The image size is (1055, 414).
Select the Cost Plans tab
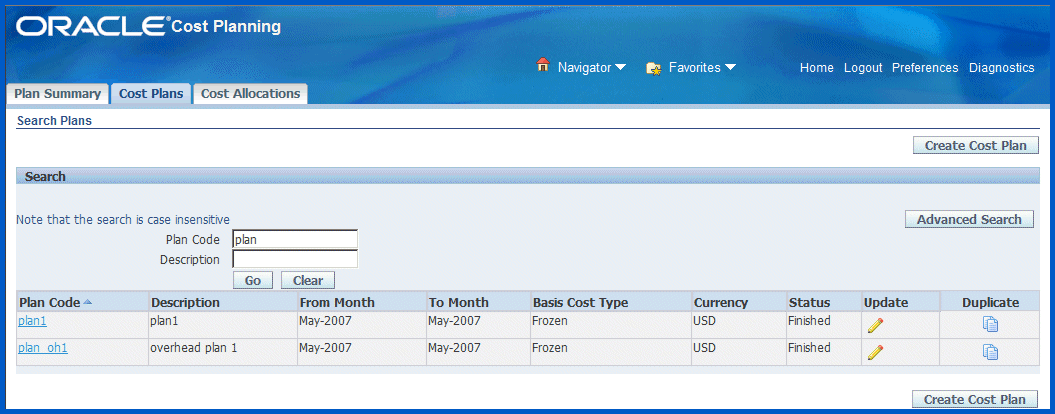pos(151,94)
